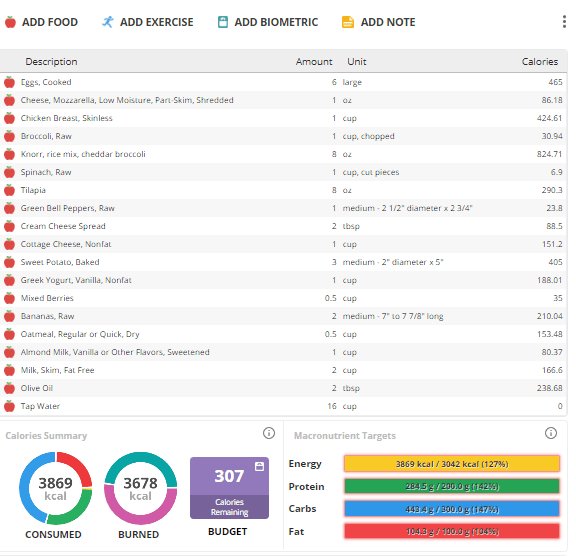Click the apple icon beside Sweet Potato, Baked
Screen dimensions: 576x556
(10, 262)
